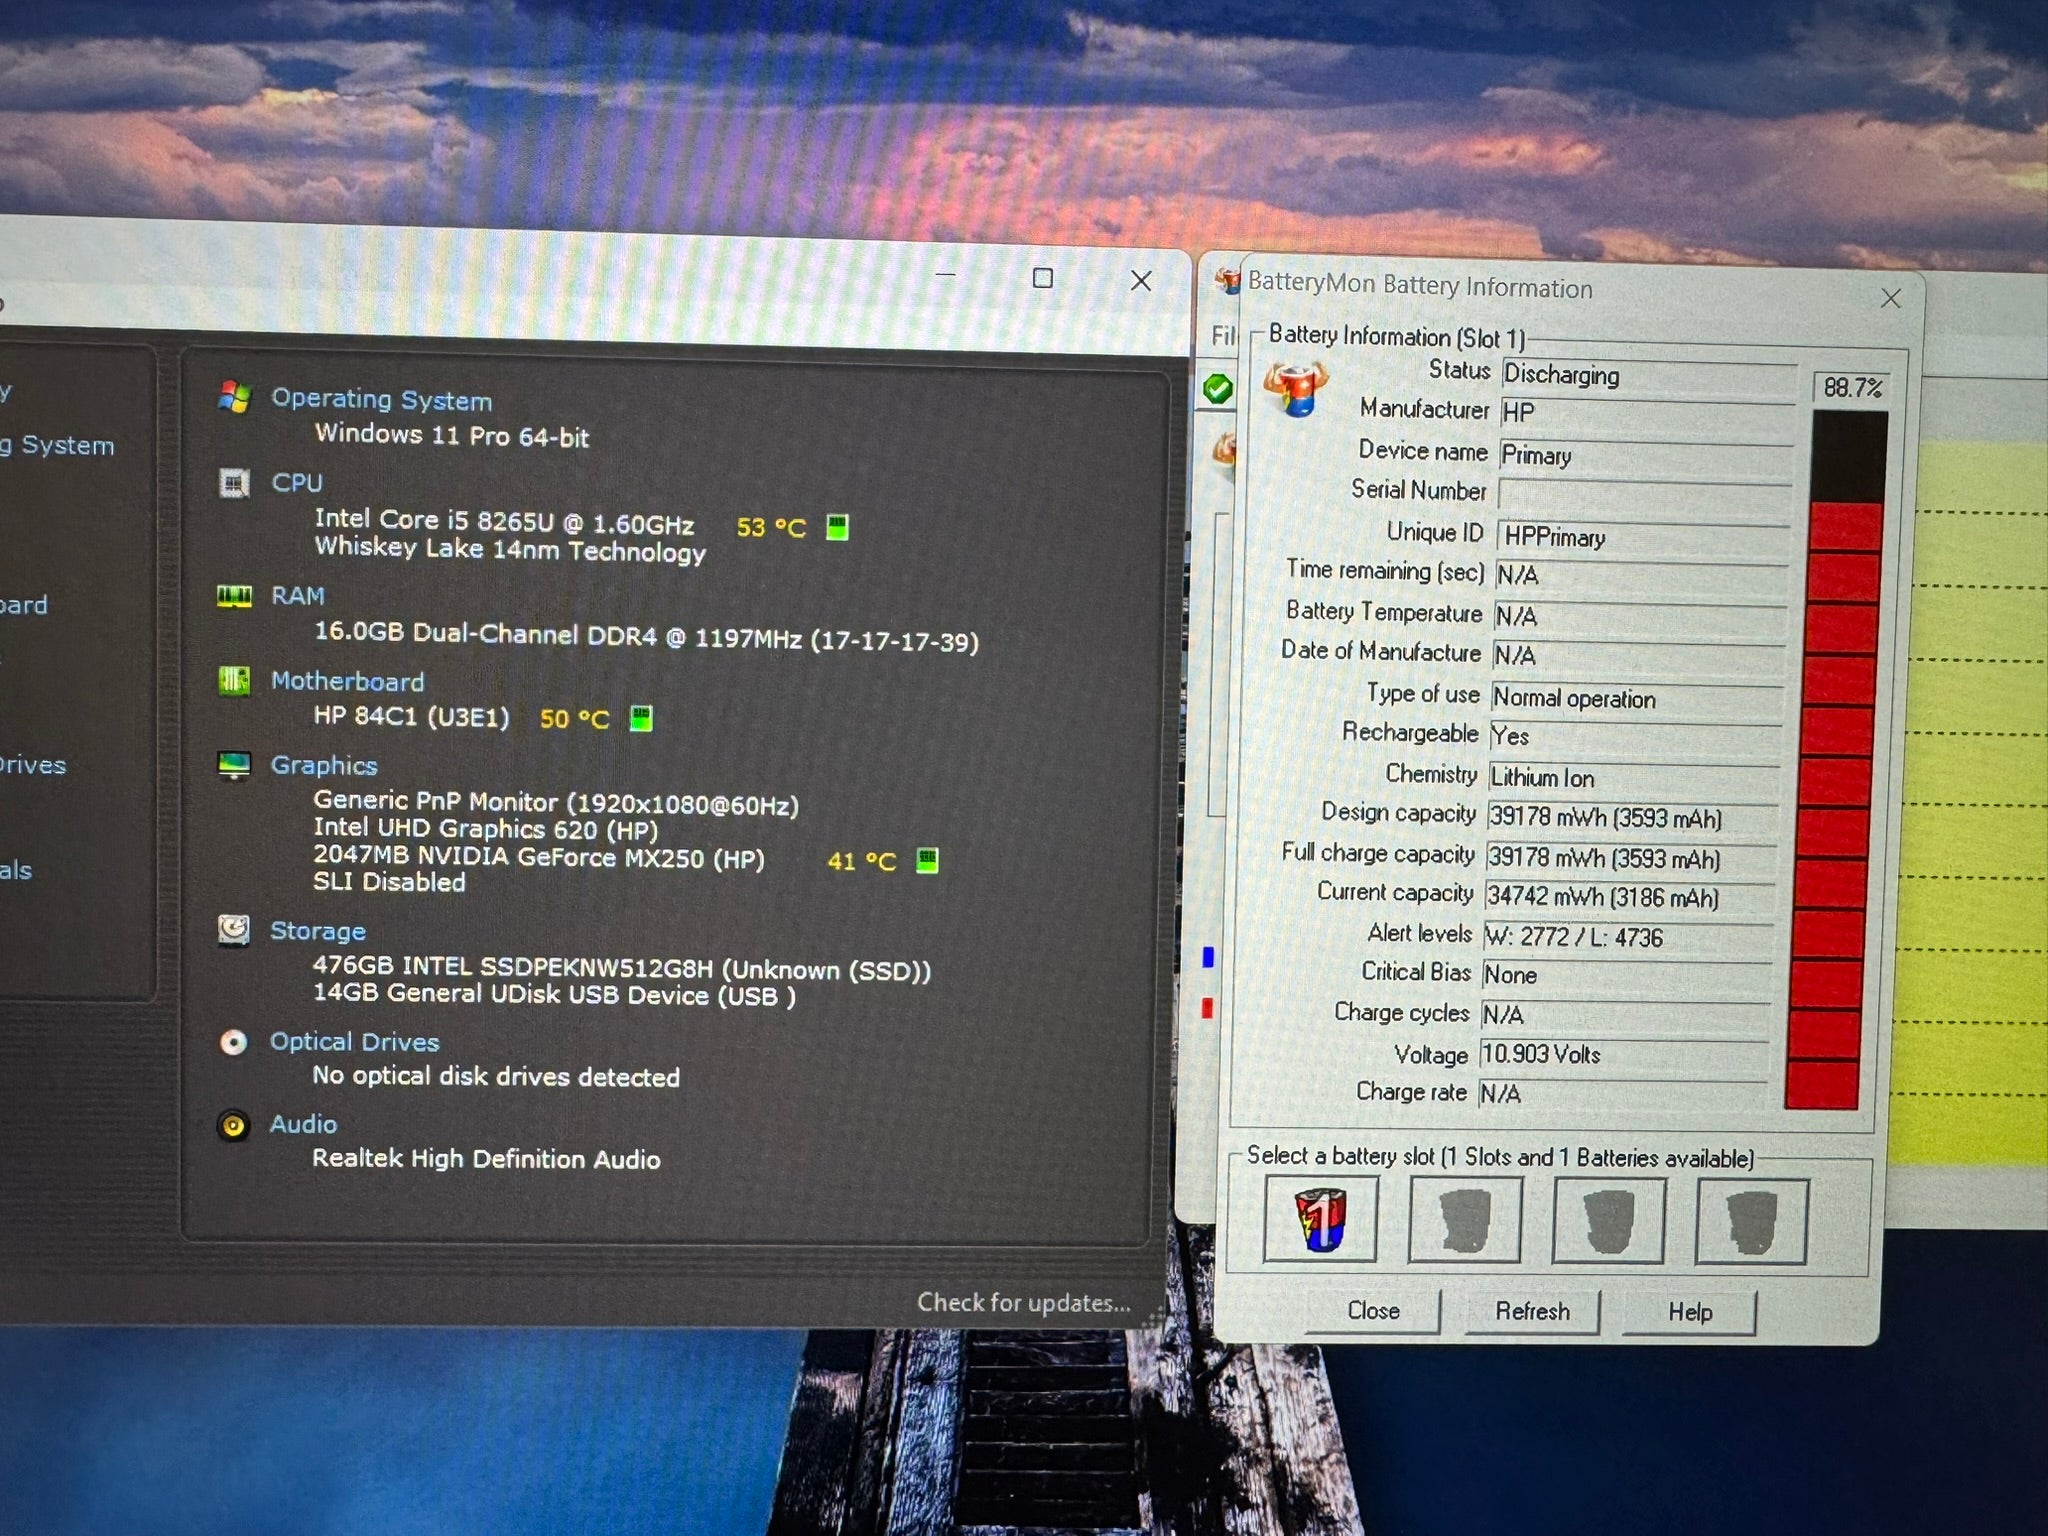
Task: Click the Current capacity value field
Action: (1630, 897)
